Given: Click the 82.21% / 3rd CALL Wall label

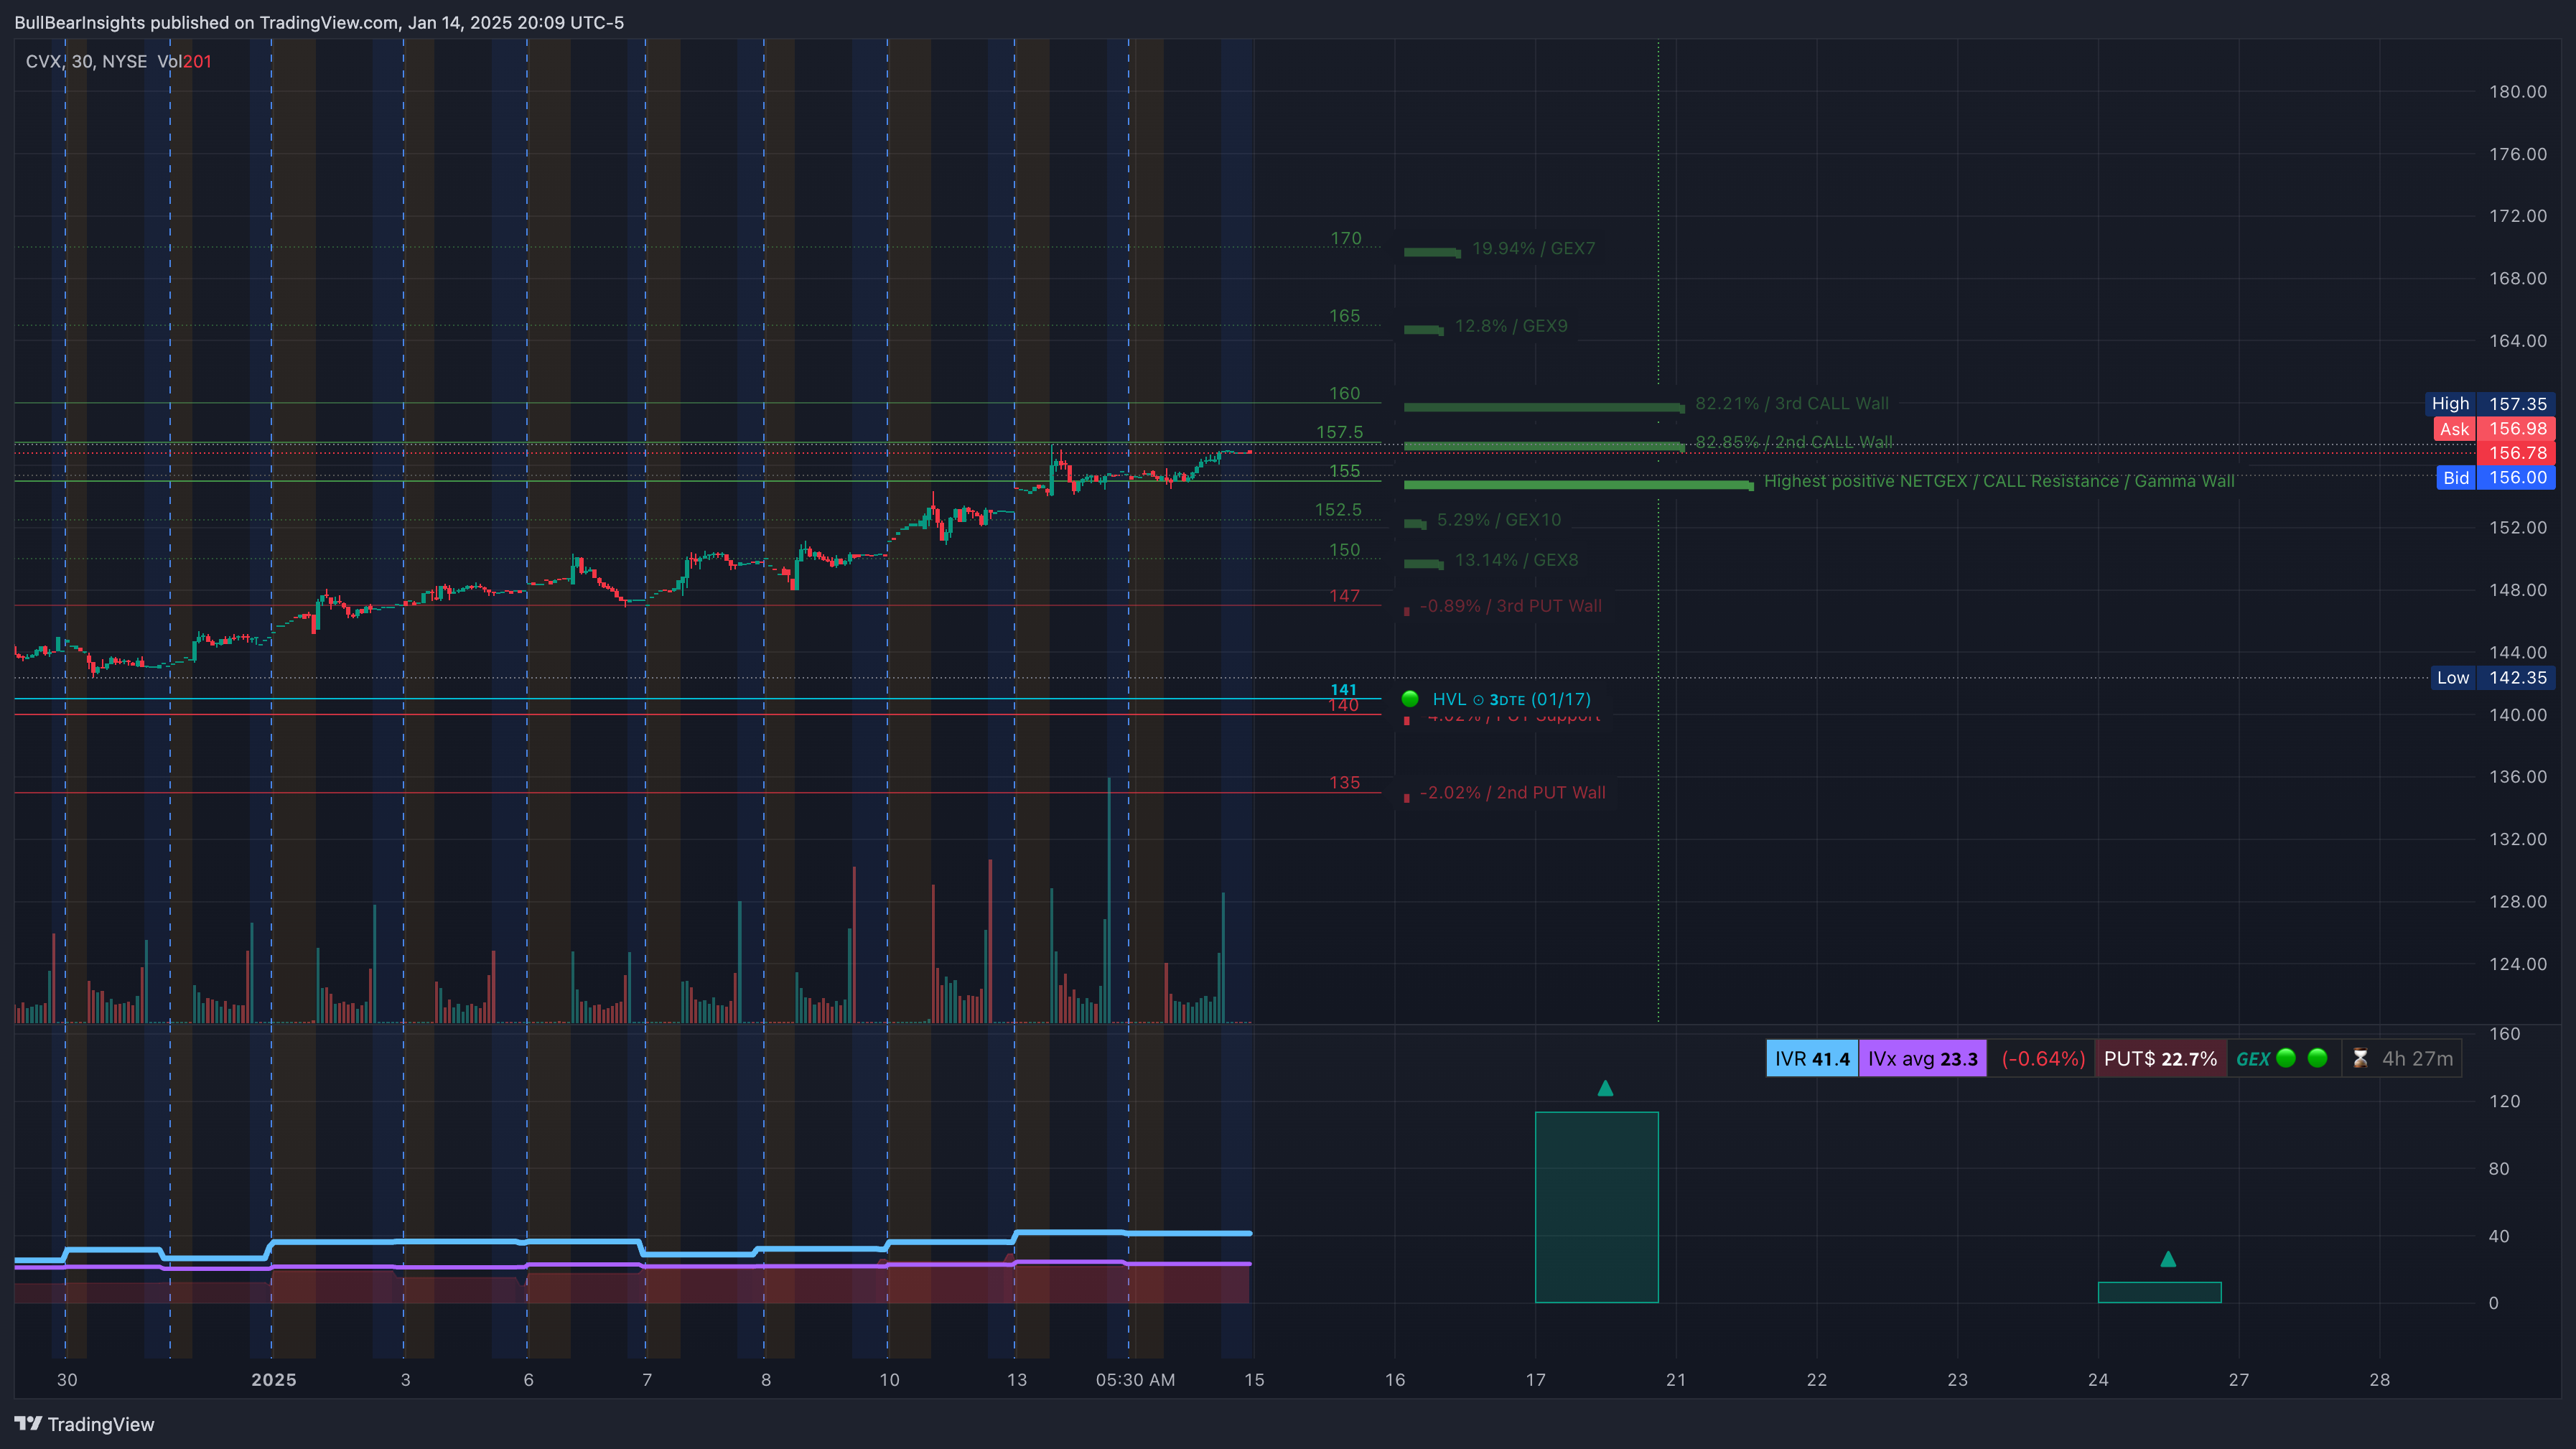Looking at the screenshot, I should coord(1792,404).
